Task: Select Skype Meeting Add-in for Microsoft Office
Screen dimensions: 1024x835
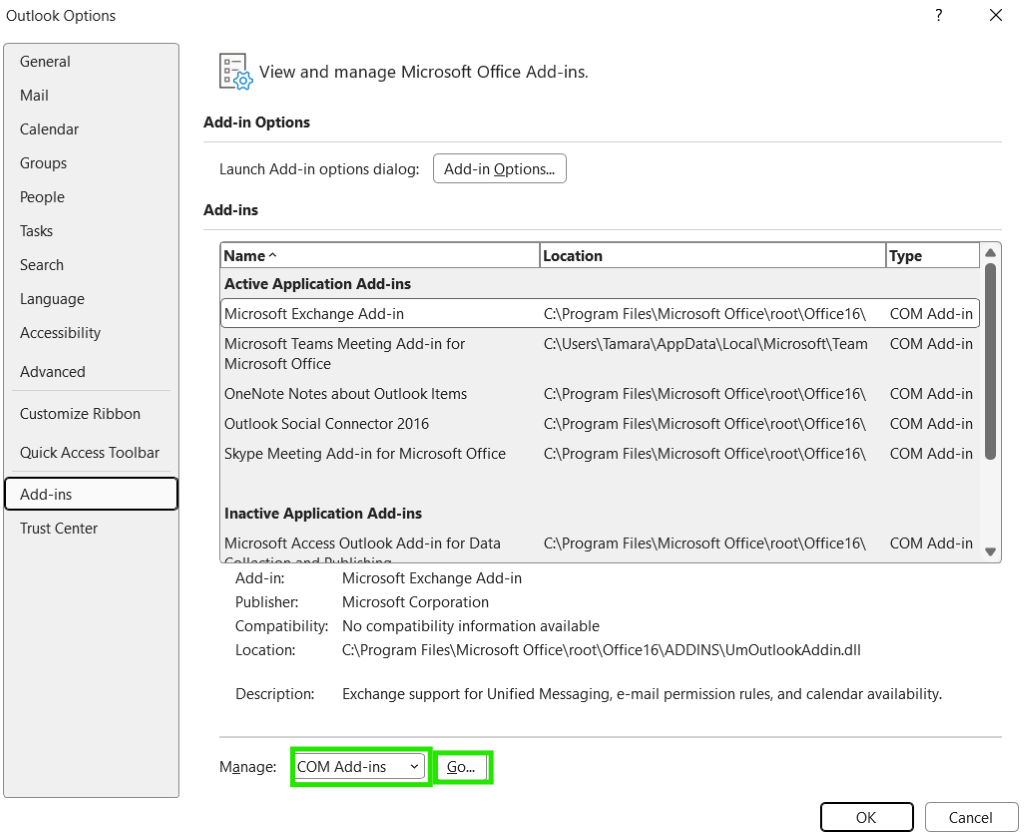Action: [600, 454]
